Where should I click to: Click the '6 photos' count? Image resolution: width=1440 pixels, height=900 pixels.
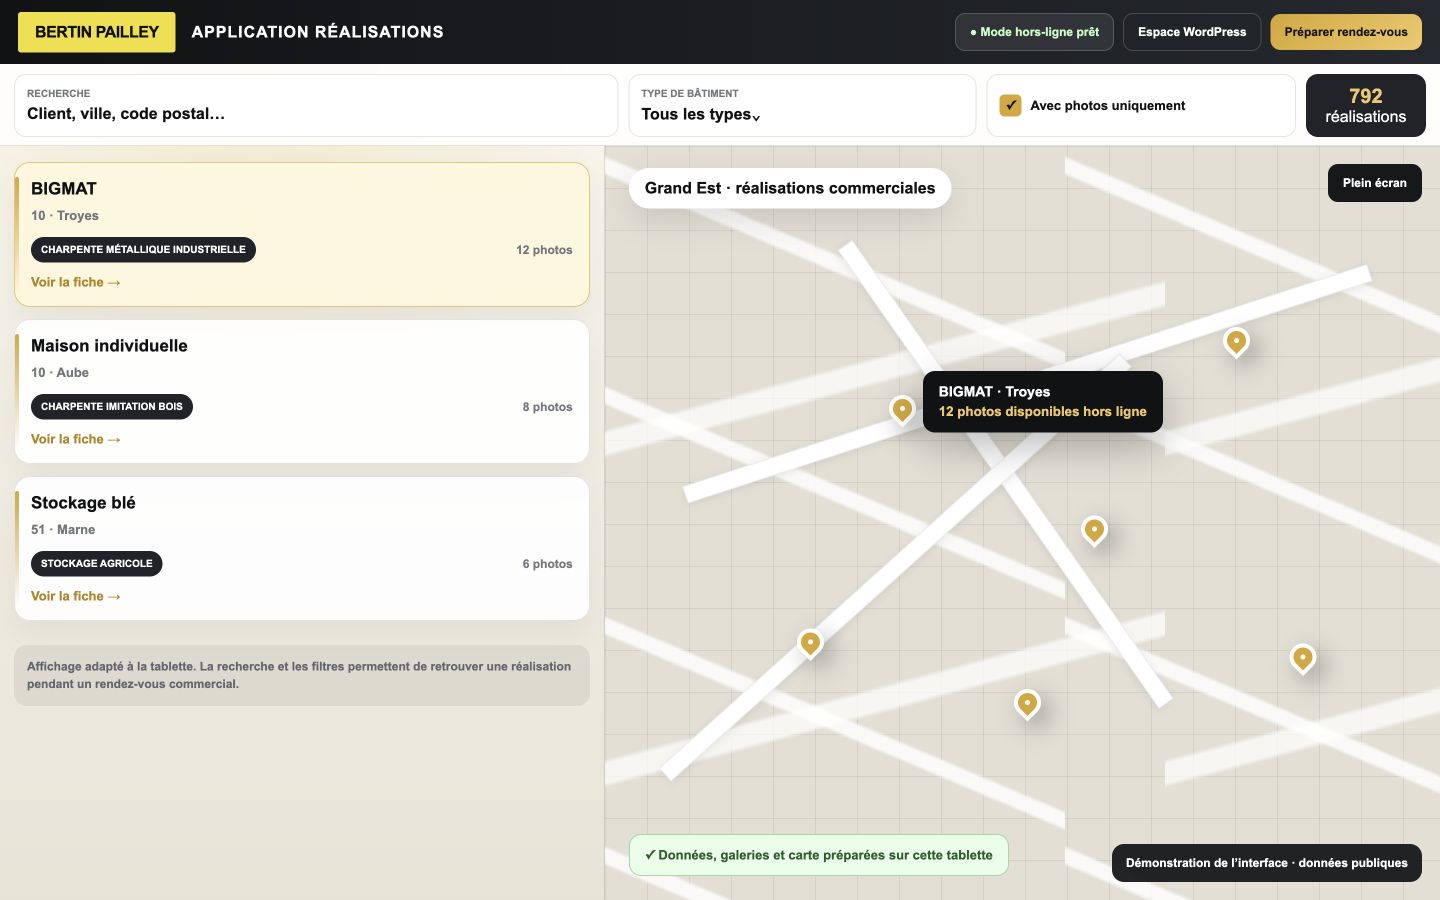click(x=547, y=564)
